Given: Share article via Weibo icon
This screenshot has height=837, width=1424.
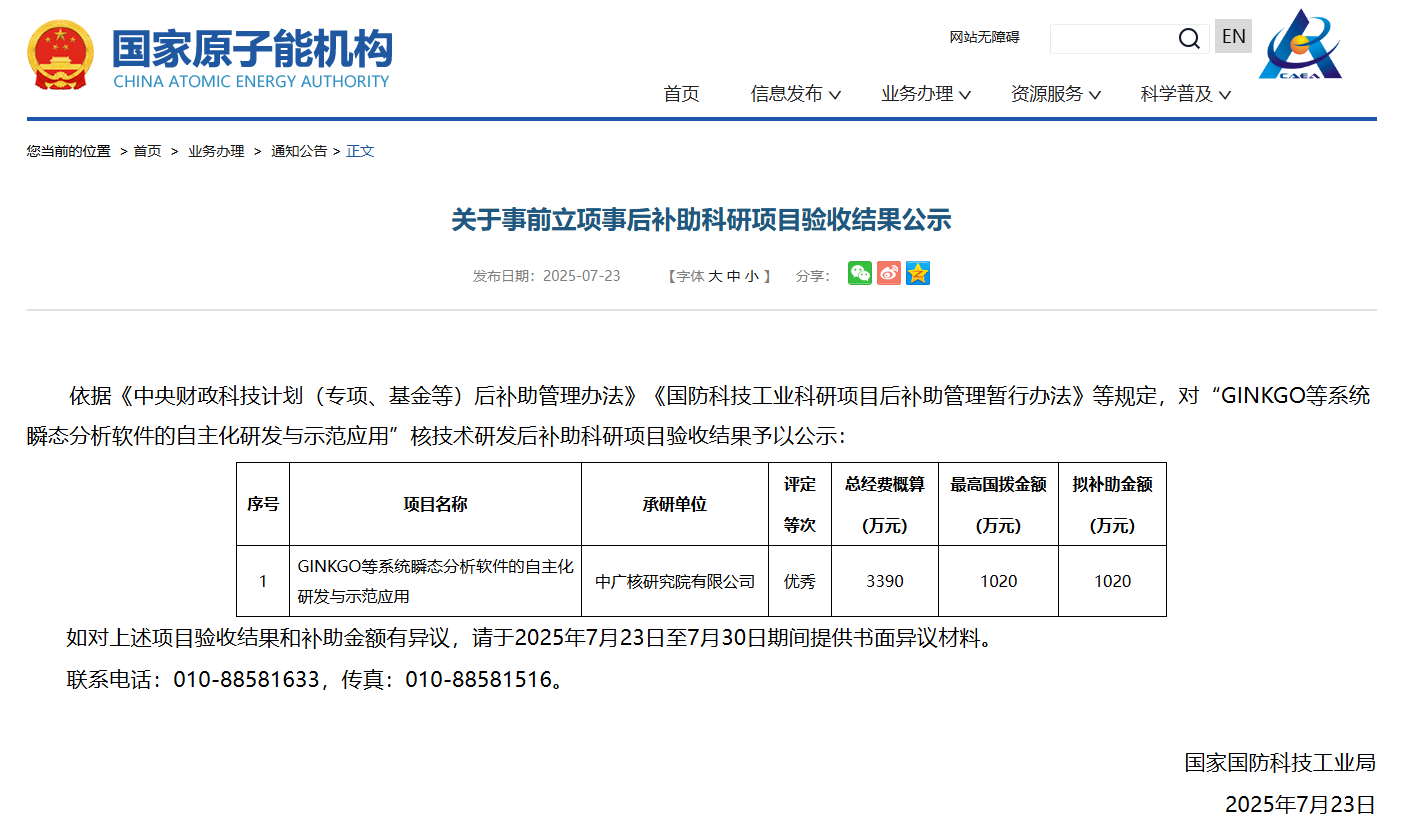Looking at the screenshot, I should point(889,273).
